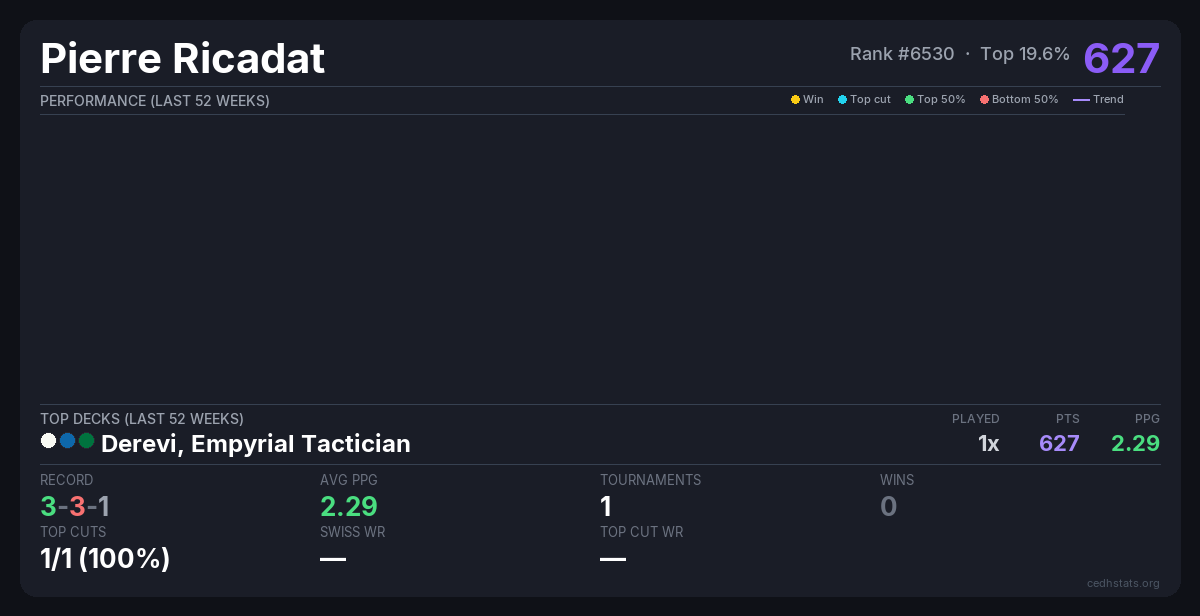Click the cyan Top cut legend dot
The height and width of the screenshot is (616, 1200).
(x=842, y=100)
